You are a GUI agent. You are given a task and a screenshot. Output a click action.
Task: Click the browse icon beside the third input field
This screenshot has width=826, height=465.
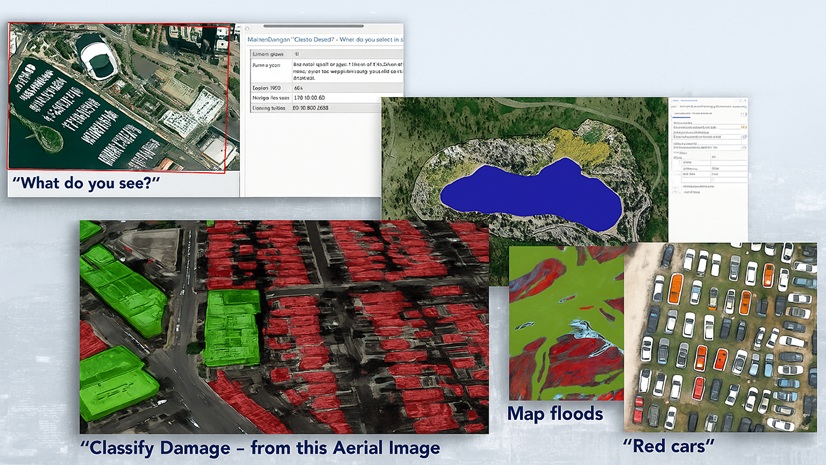click(x=744, y=147)
